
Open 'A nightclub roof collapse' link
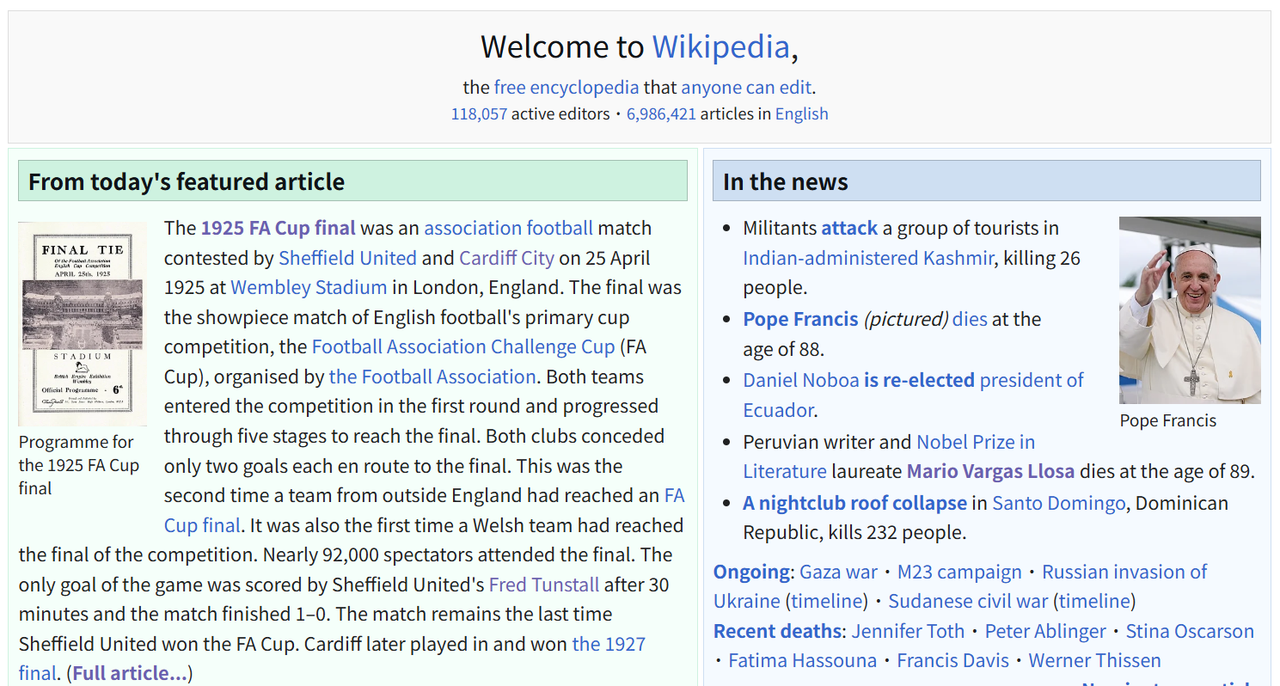tap(855, 503)
